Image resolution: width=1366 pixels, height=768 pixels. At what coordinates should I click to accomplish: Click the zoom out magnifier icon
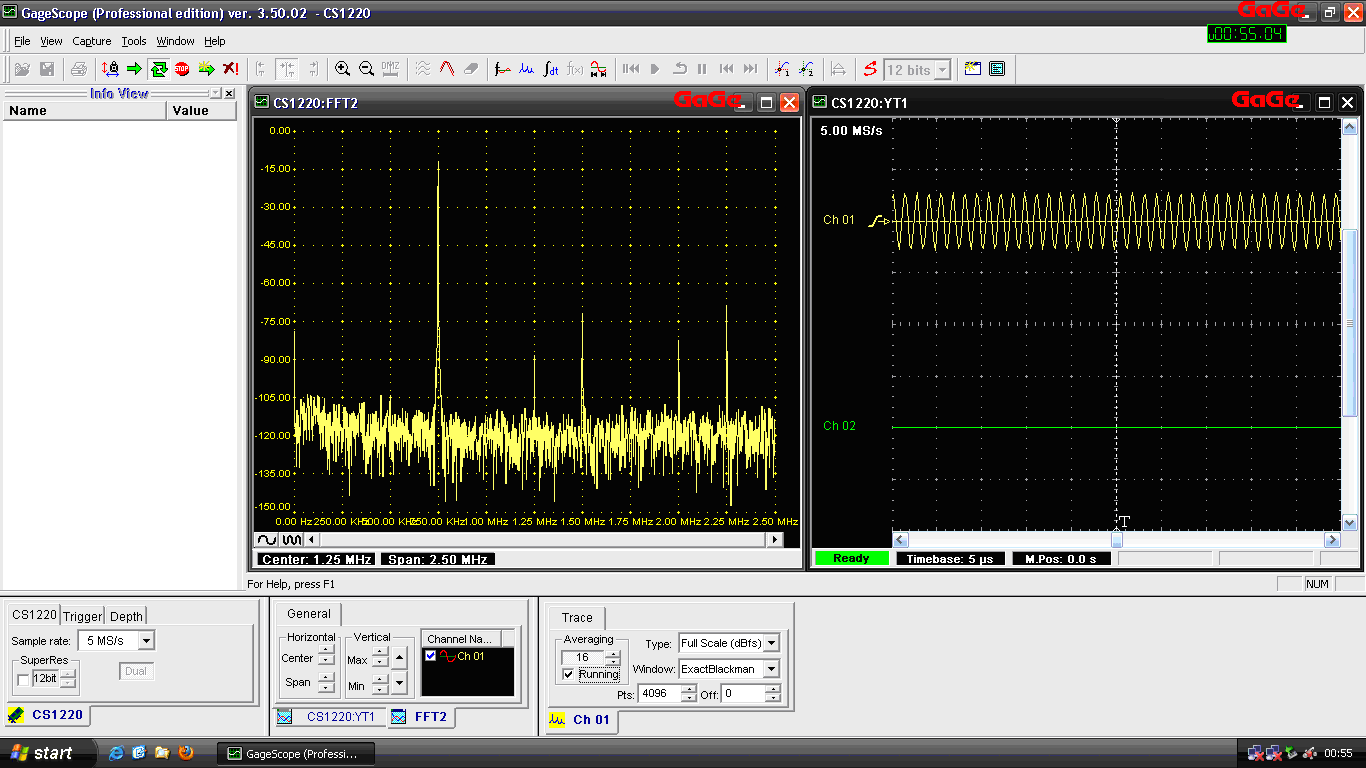[x=366, y=69]
